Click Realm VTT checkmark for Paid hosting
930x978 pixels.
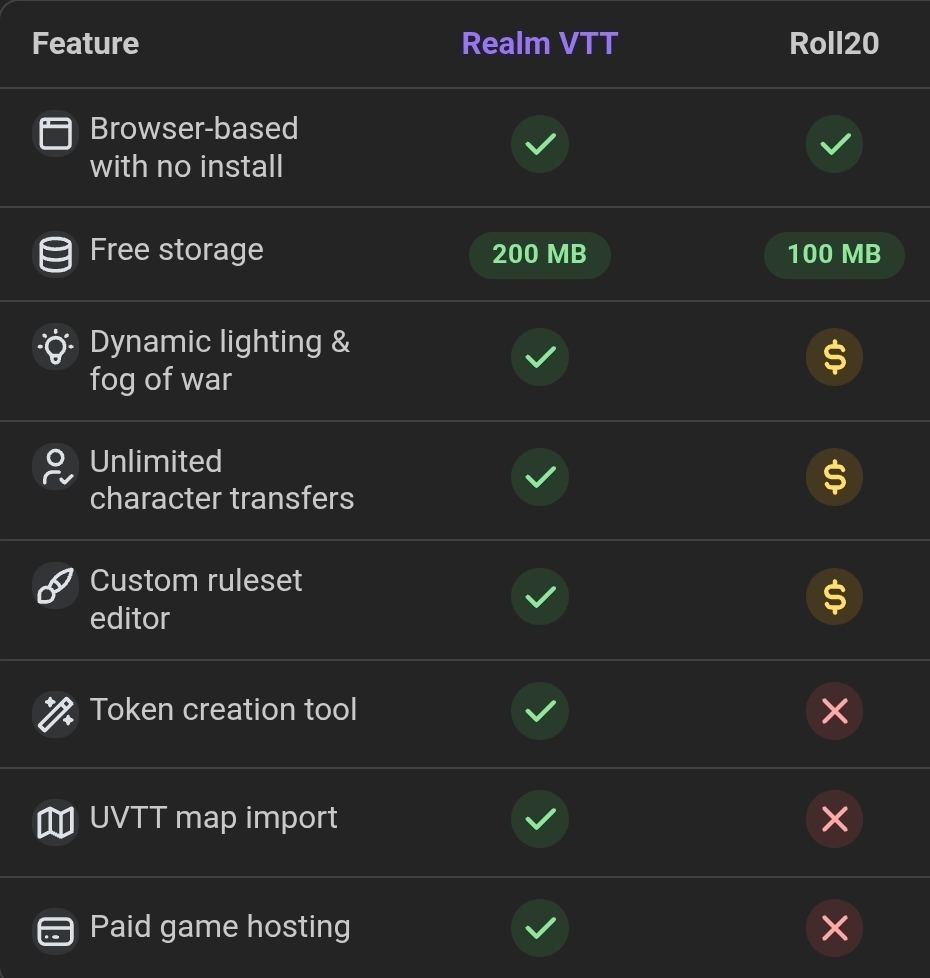[540, 928]
